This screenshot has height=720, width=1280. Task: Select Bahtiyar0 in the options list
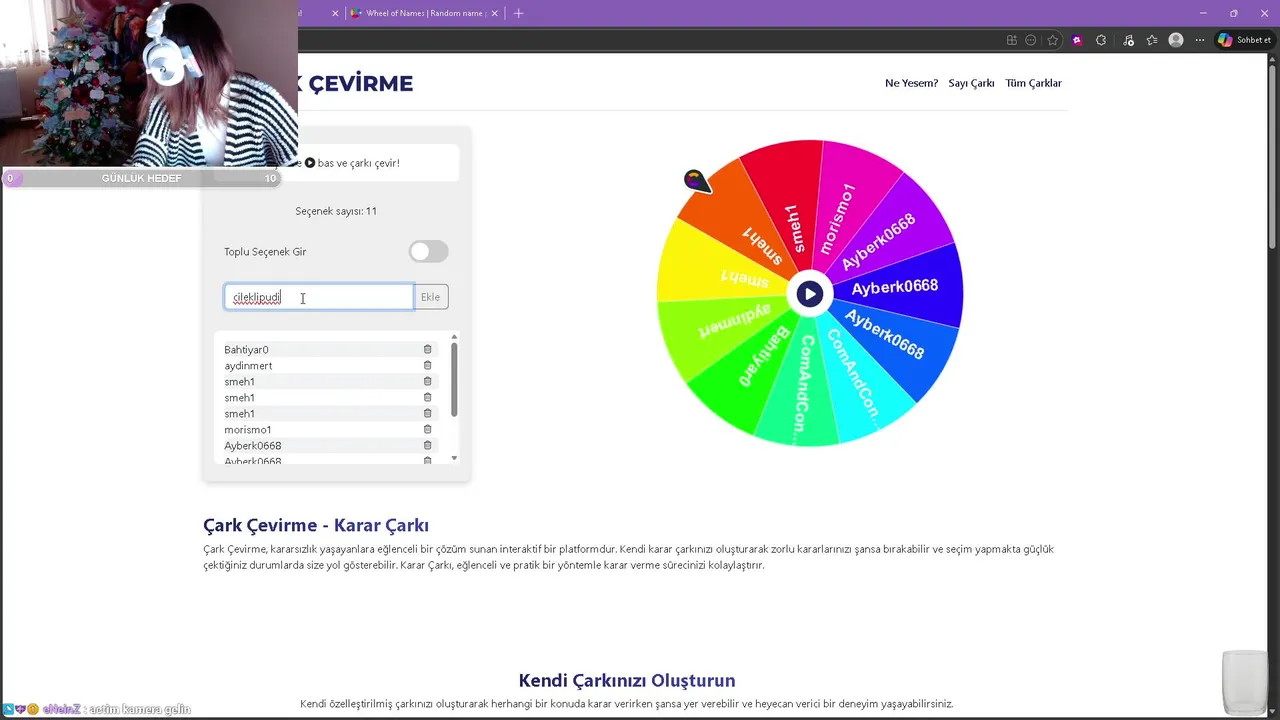coord(246,349)
